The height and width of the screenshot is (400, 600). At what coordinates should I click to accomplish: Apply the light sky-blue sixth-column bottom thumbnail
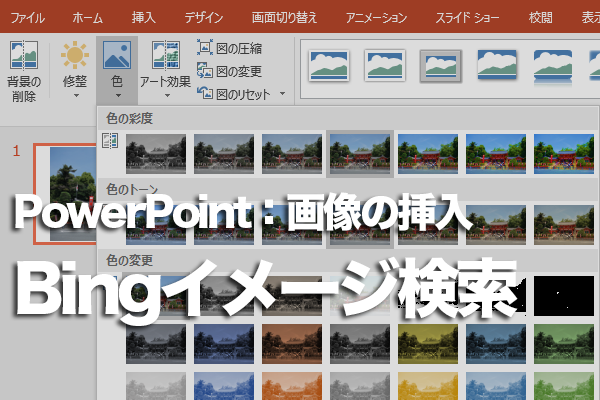[496, 386]
